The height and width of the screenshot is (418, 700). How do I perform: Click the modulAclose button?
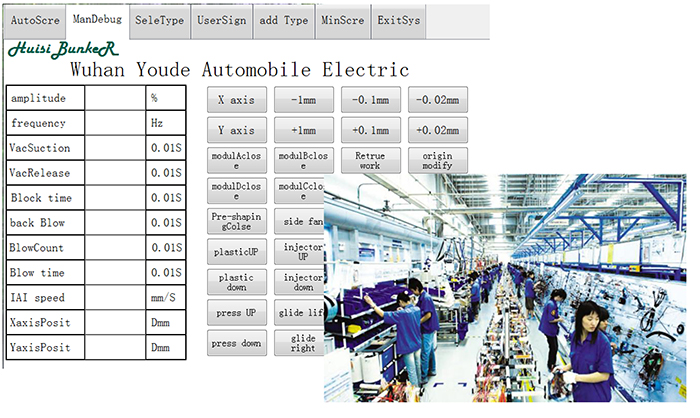[x=237, y=161]
